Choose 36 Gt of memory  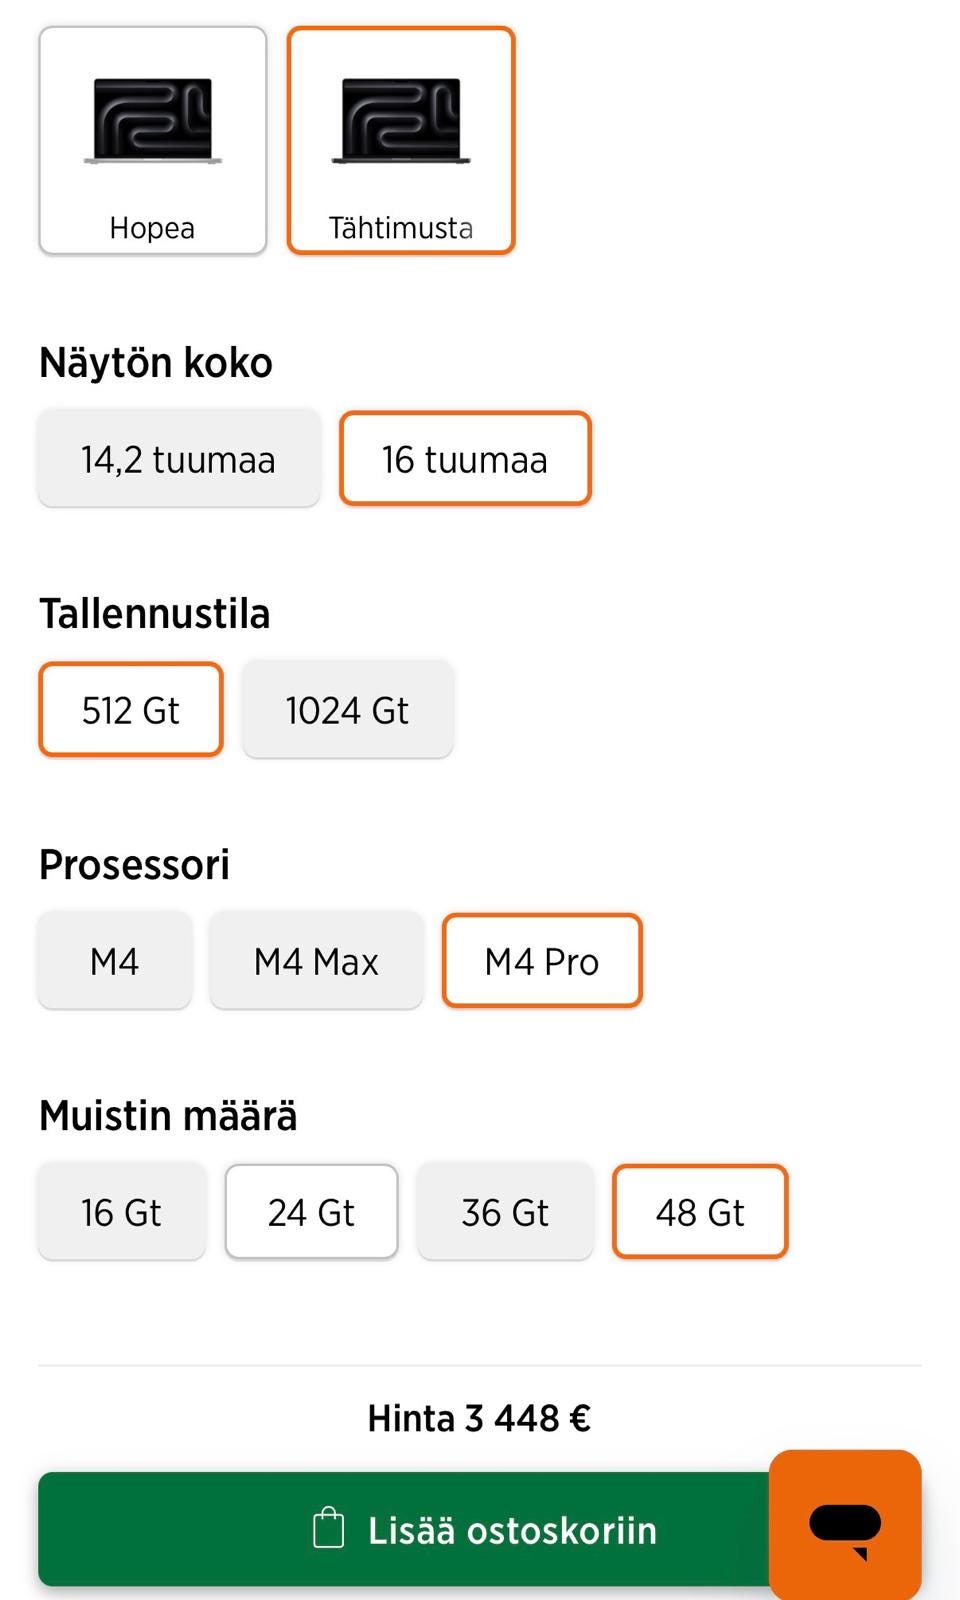coord(506,1211)
